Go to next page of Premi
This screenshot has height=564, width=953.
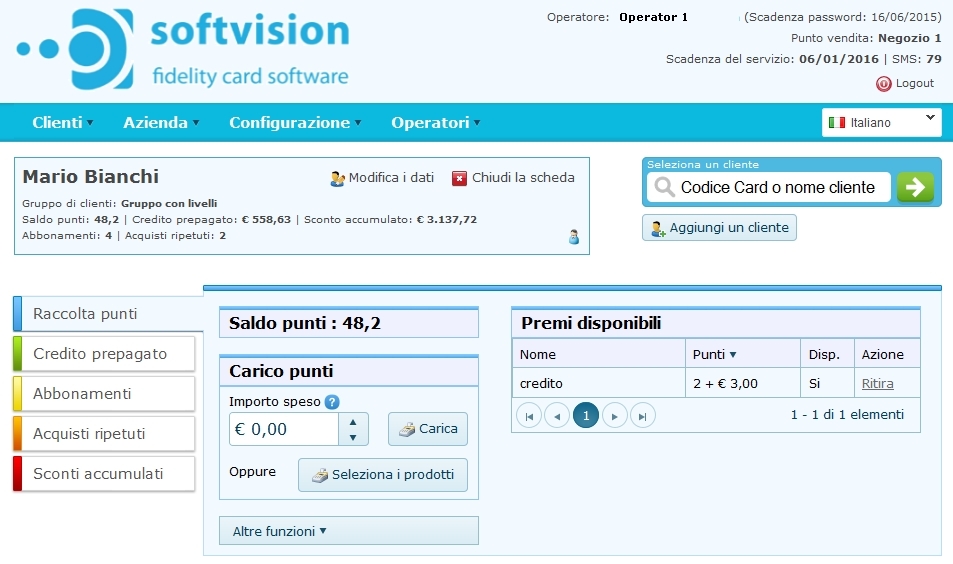pos(614,416)
